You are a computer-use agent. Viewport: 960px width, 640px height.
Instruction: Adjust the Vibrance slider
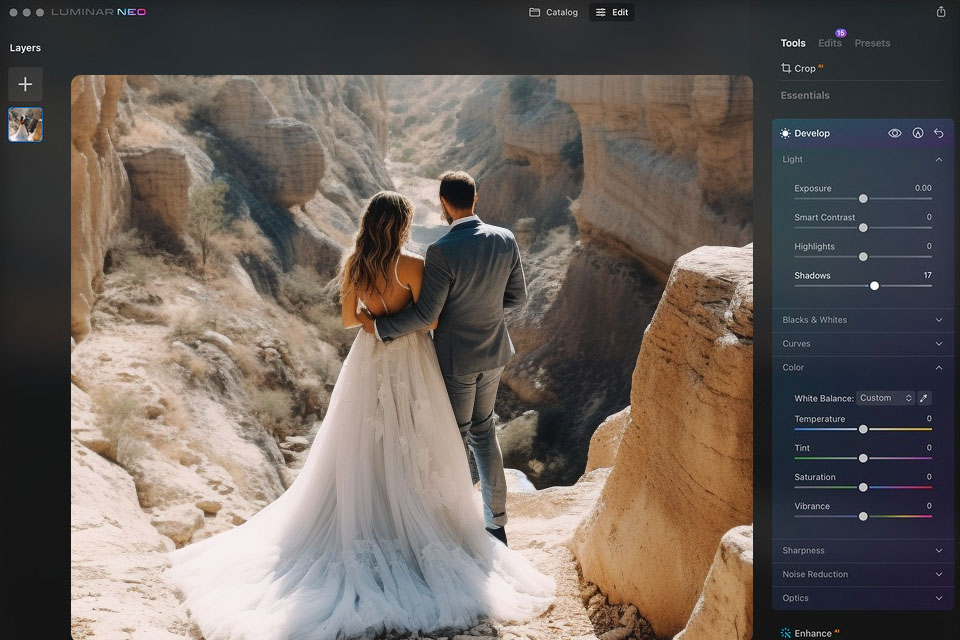coord(863,516)
